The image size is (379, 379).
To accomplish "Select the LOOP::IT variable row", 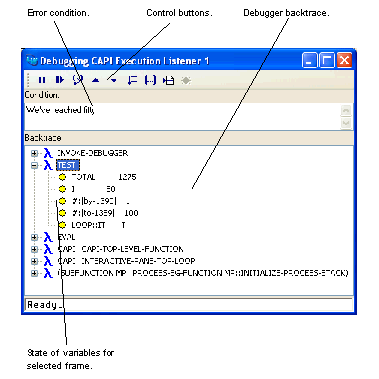I will click(92, 225).
